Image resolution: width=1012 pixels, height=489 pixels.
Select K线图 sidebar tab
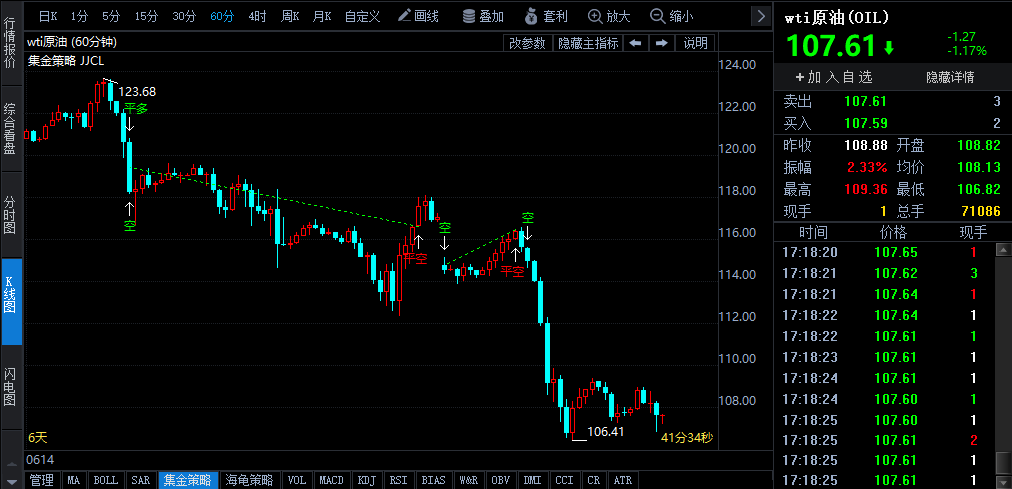click(x=11, y=301)
